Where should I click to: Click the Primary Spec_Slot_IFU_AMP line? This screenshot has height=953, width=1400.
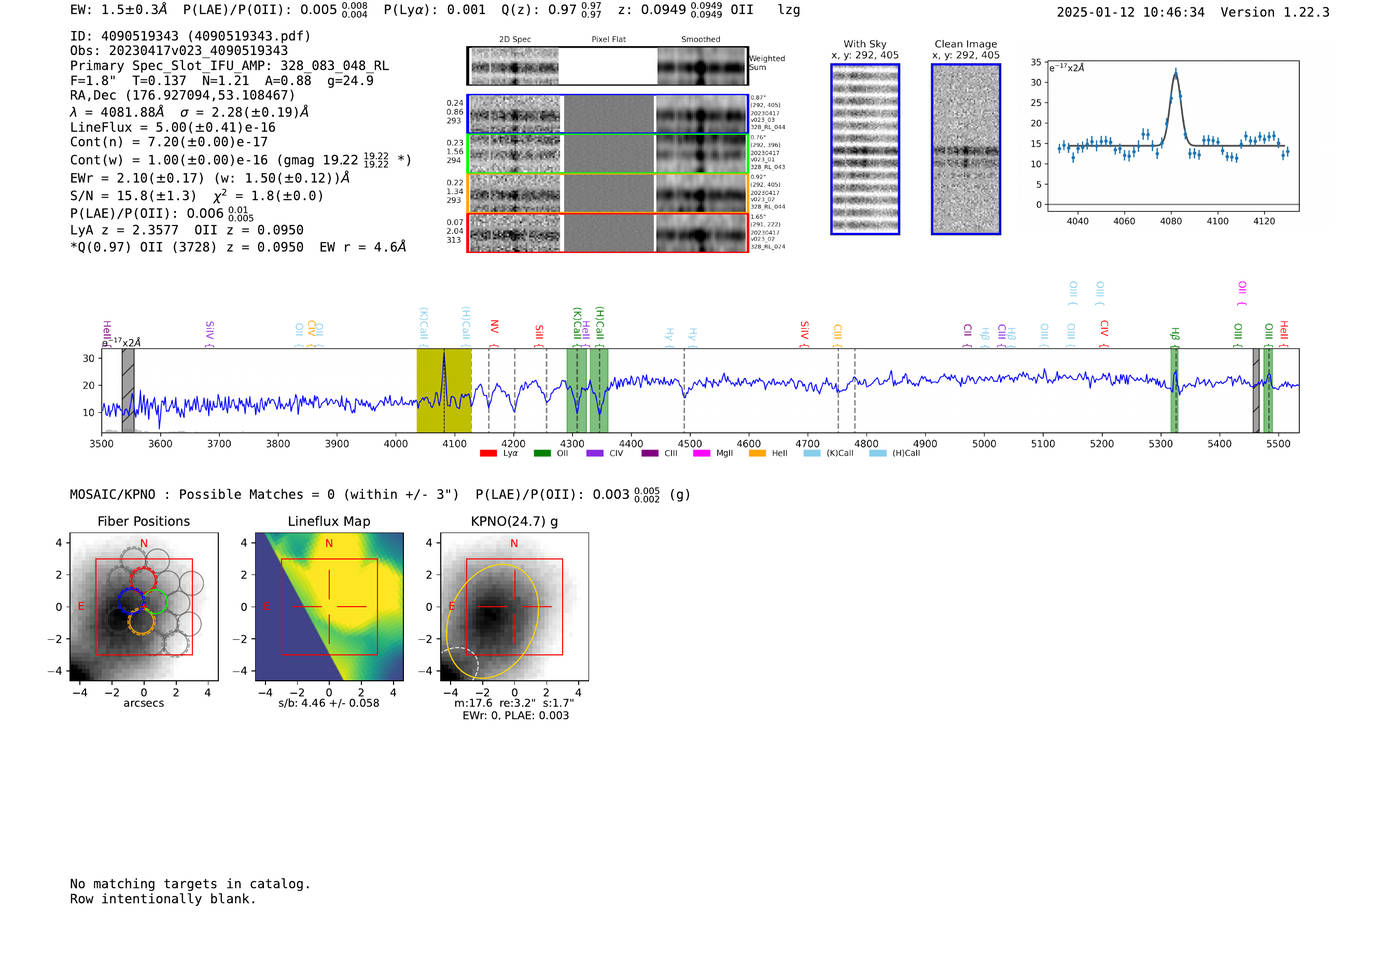(x=229, y=66)
